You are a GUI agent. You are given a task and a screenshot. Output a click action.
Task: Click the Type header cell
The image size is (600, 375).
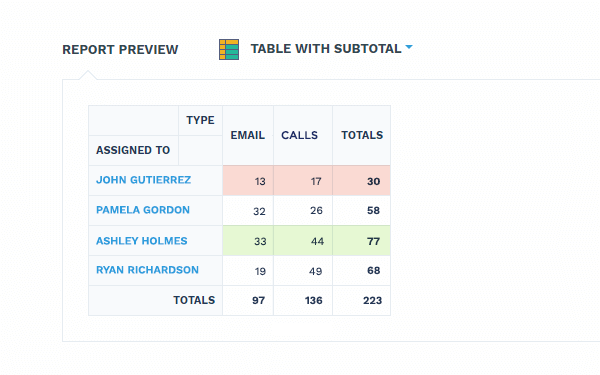(200, 120)
